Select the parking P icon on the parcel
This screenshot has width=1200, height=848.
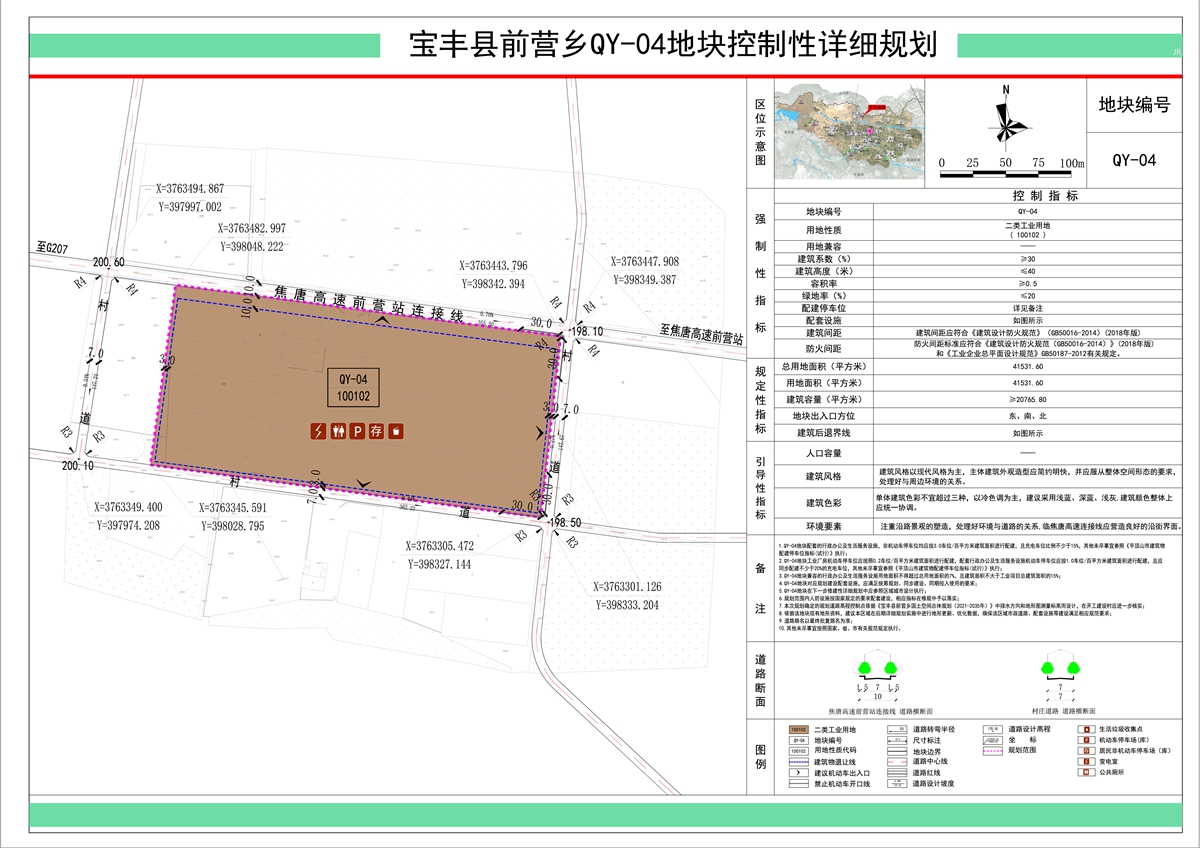[x=358, y=432]
